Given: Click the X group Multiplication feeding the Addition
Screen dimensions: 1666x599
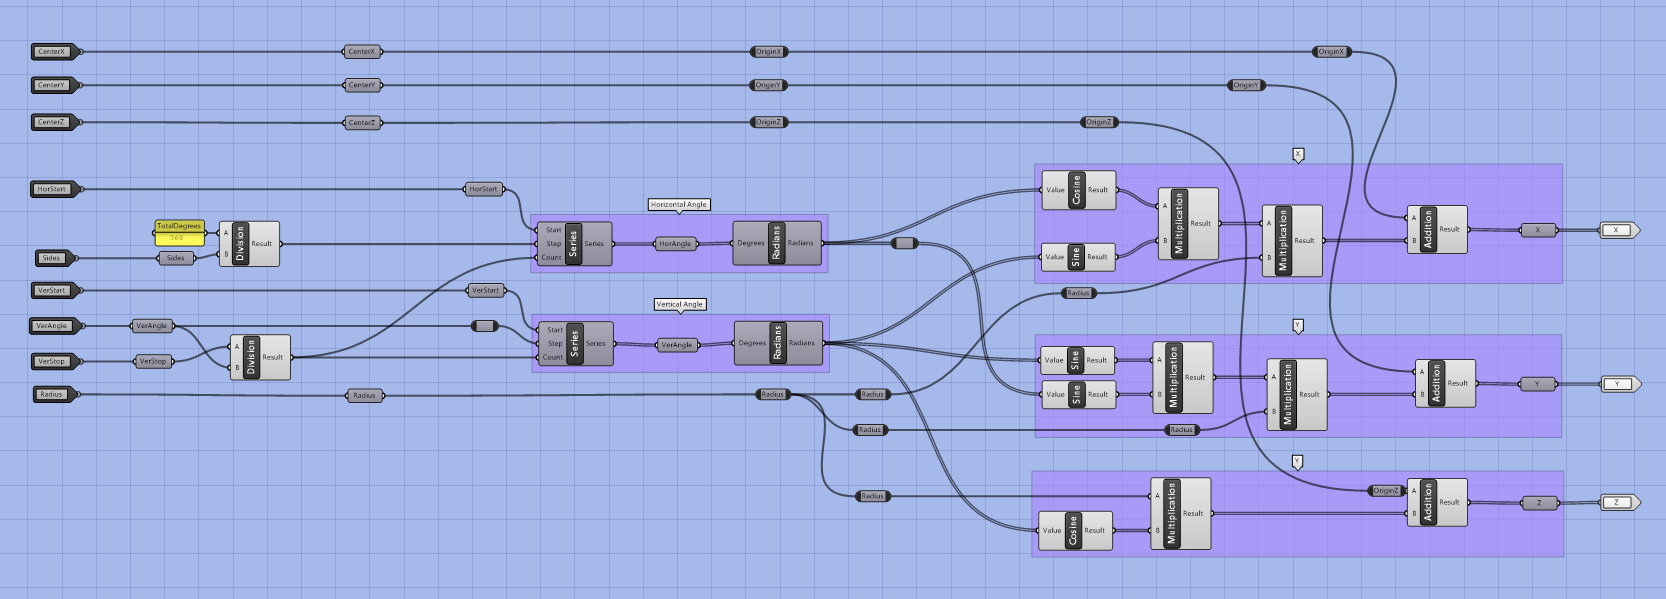Looking at the screenshot, I should click(x=1292, y=241).
